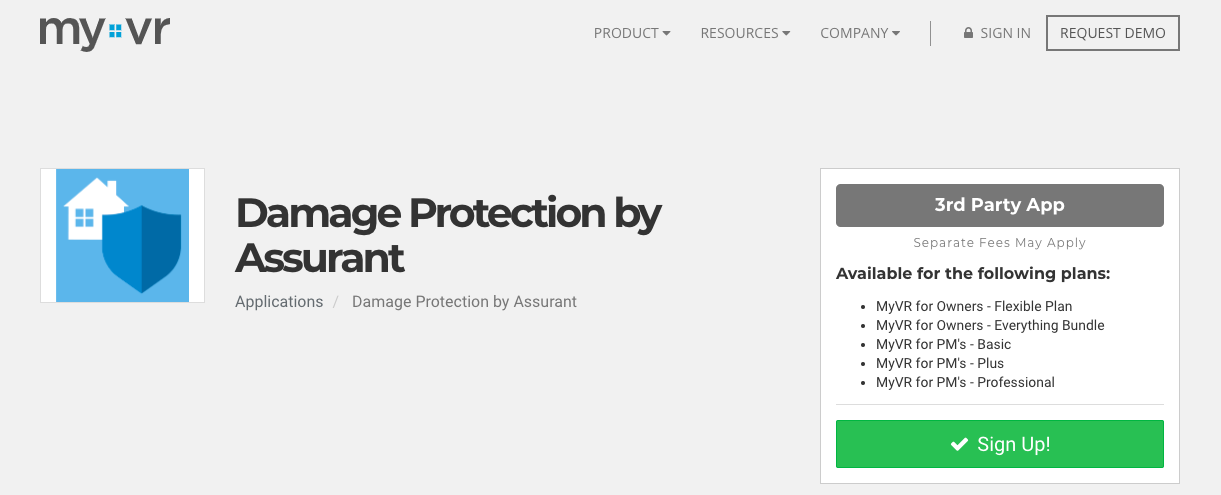Choose the MyVR for PM's - Basic item
Image resolution: width=1221 pixels, height=495 pixels.
(943, 344)
